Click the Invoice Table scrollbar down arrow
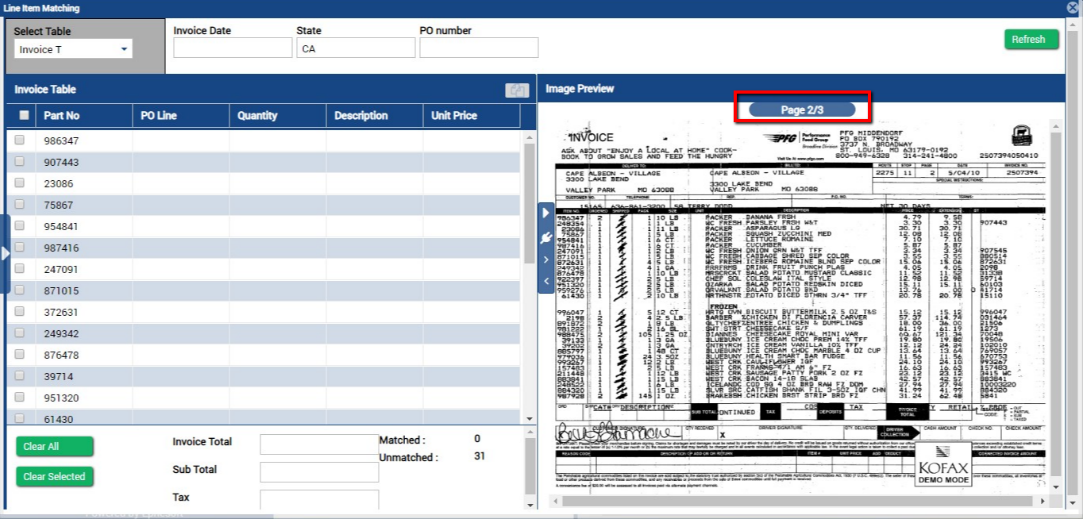The width and height of the screenshot is (1083, 519). click(x=530, y=419)
